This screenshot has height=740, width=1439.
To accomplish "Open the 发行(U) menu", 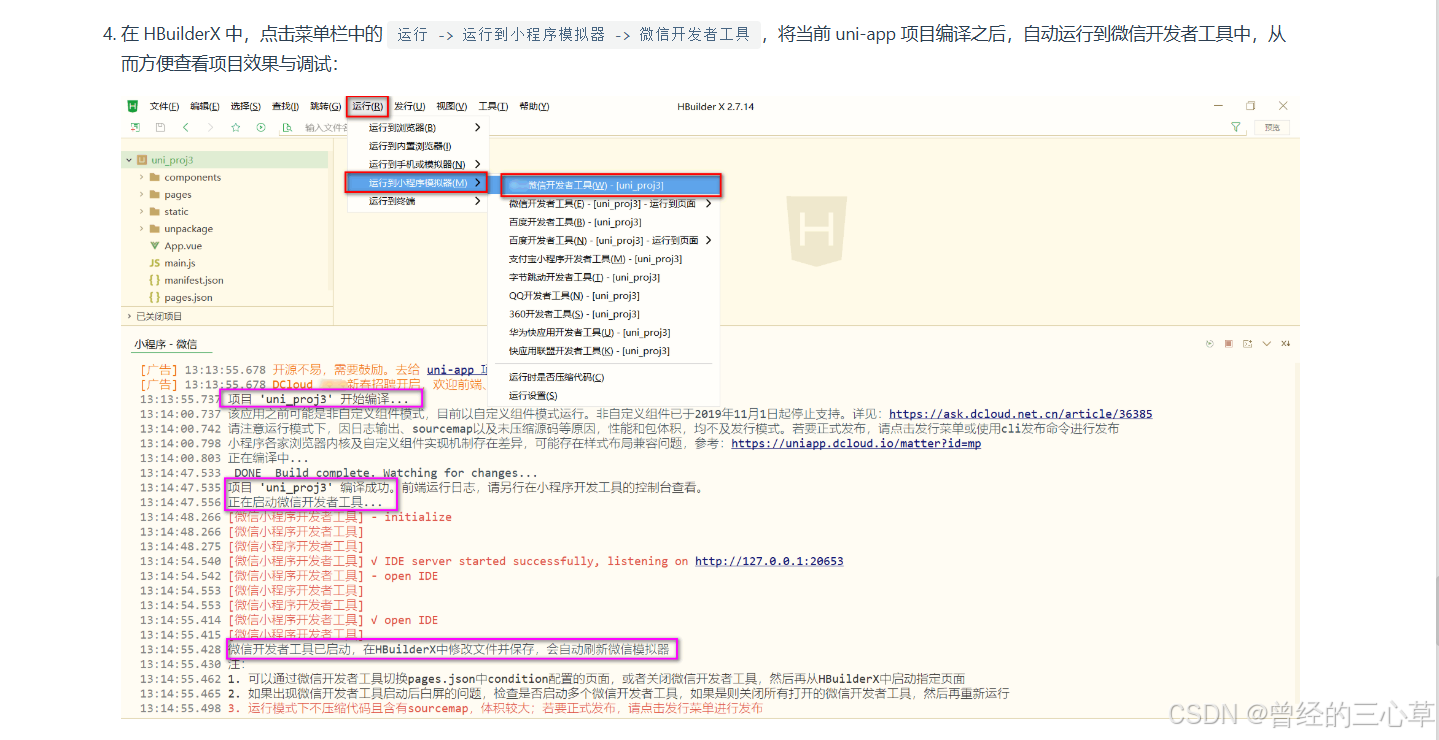I will (x=409, y=106).
